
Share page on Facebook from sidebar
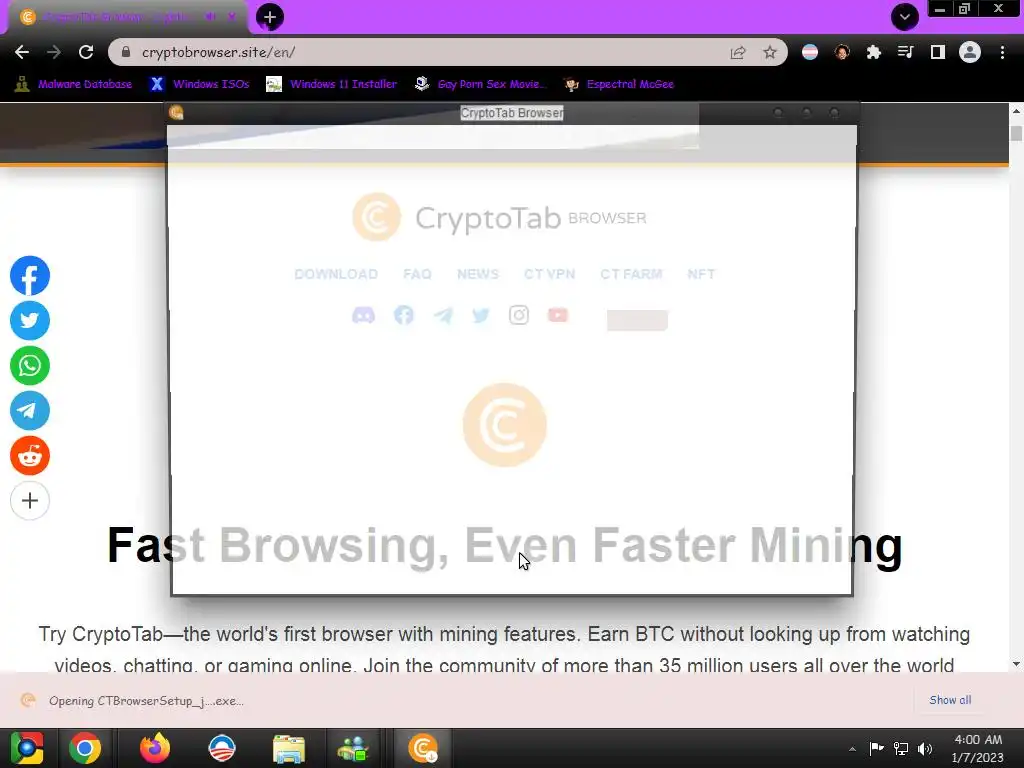(x=29, y=276)
